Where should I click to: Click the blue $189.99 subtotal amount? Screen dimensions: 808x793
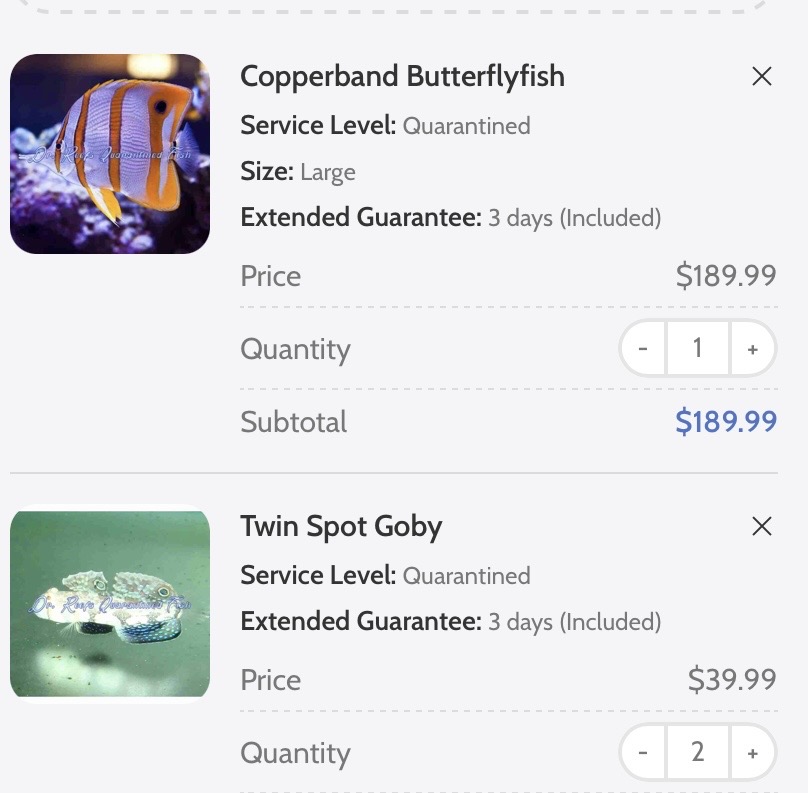tap(726, 421)
